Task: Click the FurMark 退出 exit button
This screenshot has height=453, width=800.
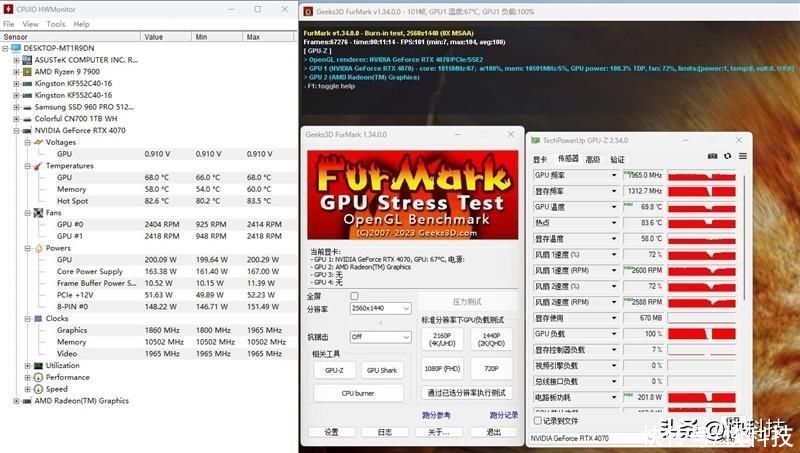Action: pyautogui.click(x=493, y=432)
